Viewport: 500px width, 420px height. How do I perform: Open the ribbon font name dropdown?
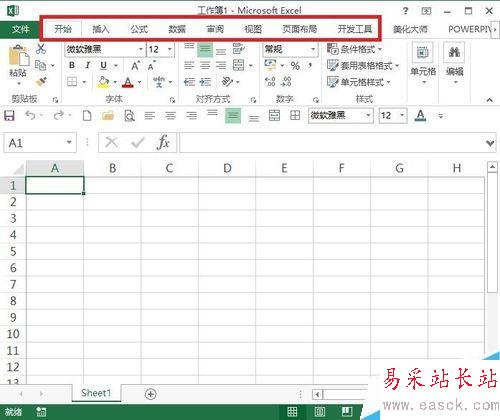point(141,49)
